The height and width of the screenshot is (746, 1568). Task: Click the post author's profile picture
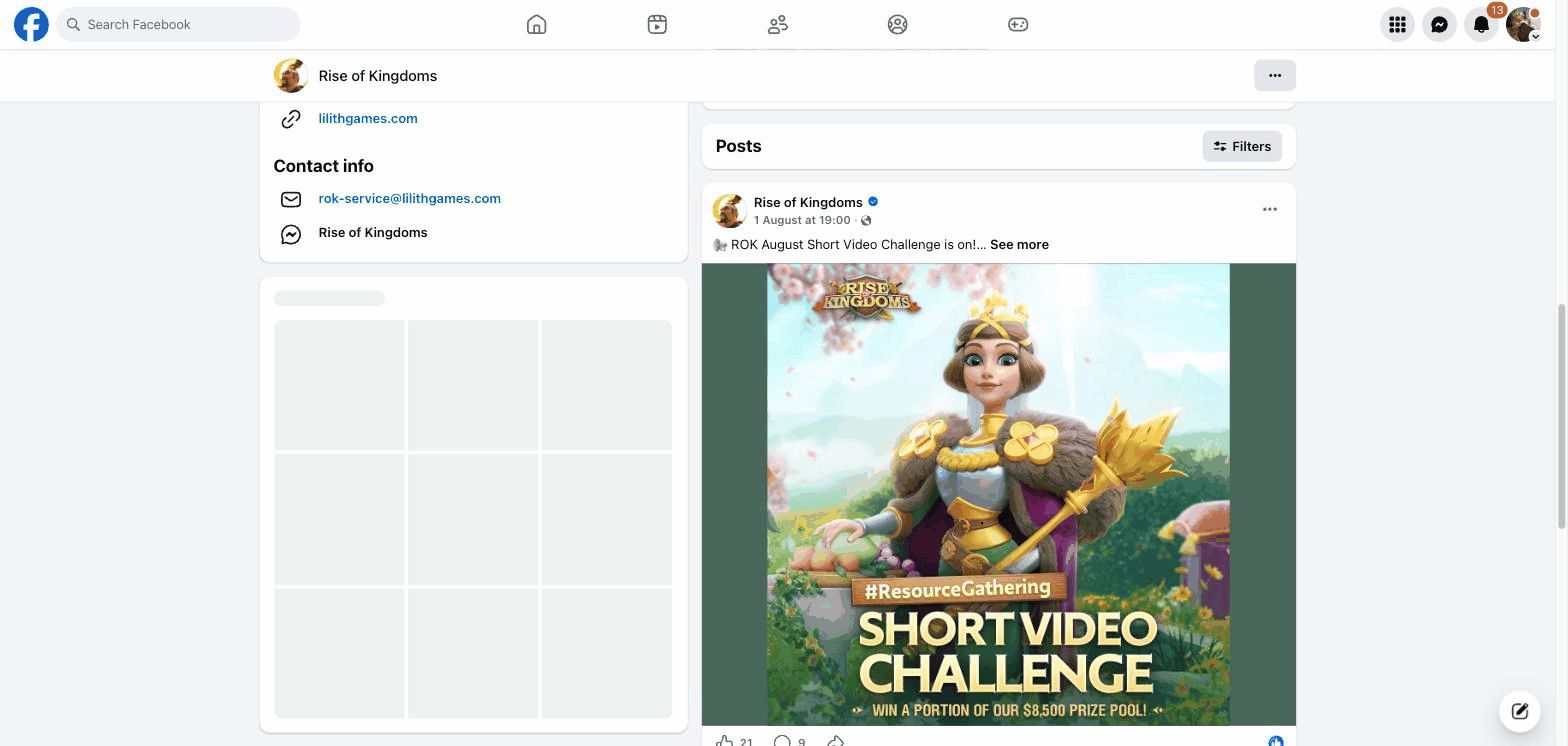click(729, 211)
